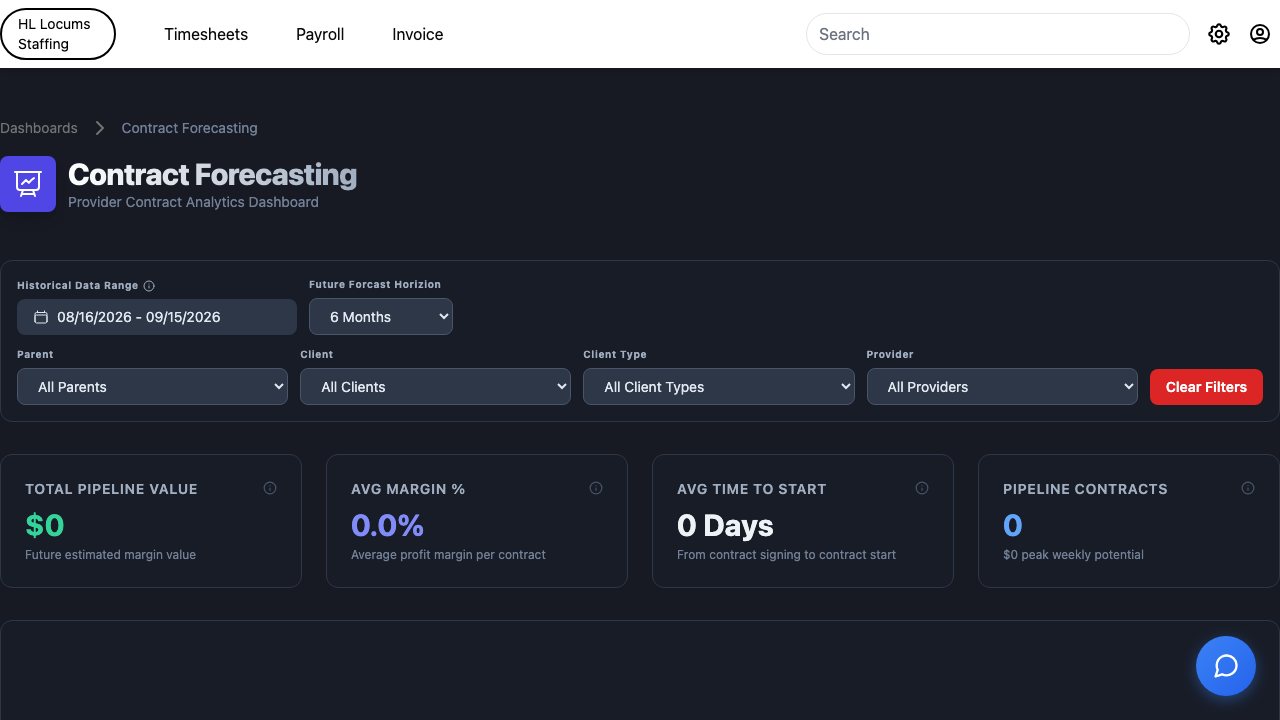Click Contract Forecasting breadcrumb

[189, 128]
